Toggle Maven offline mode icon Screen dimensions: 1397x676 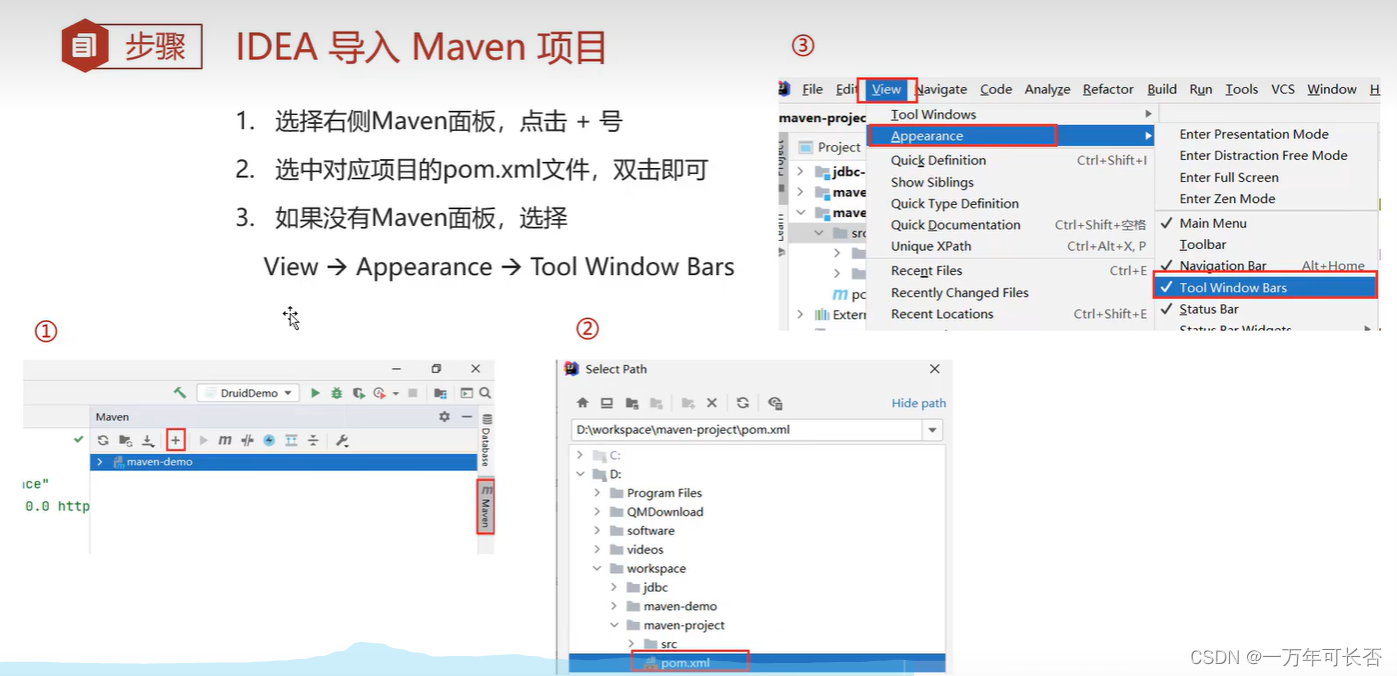(x=247, y=440)
